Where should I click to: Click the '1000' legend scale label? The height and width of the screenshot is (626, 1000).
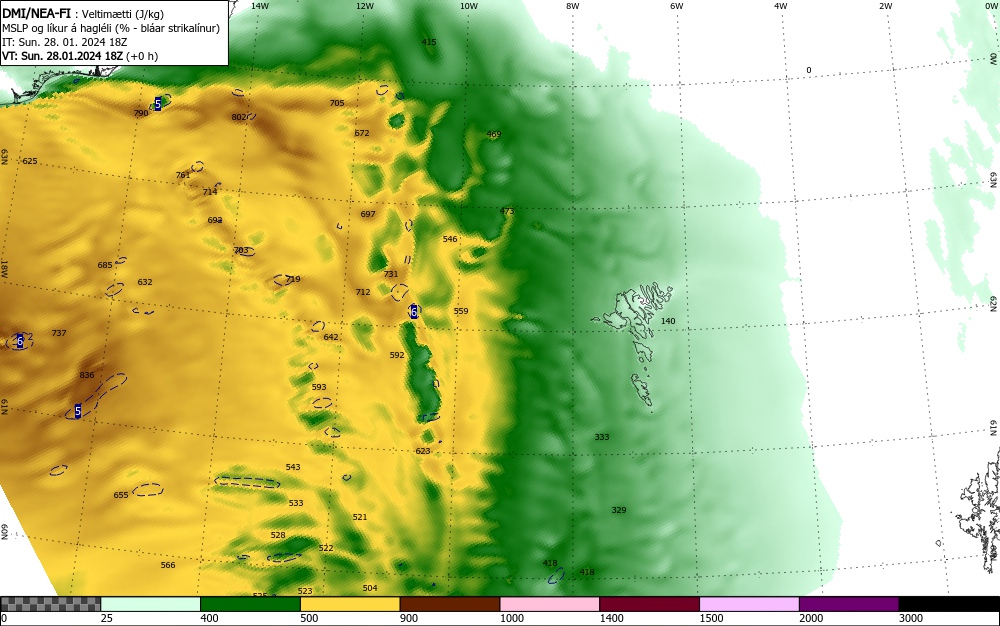tap(511, 618)
